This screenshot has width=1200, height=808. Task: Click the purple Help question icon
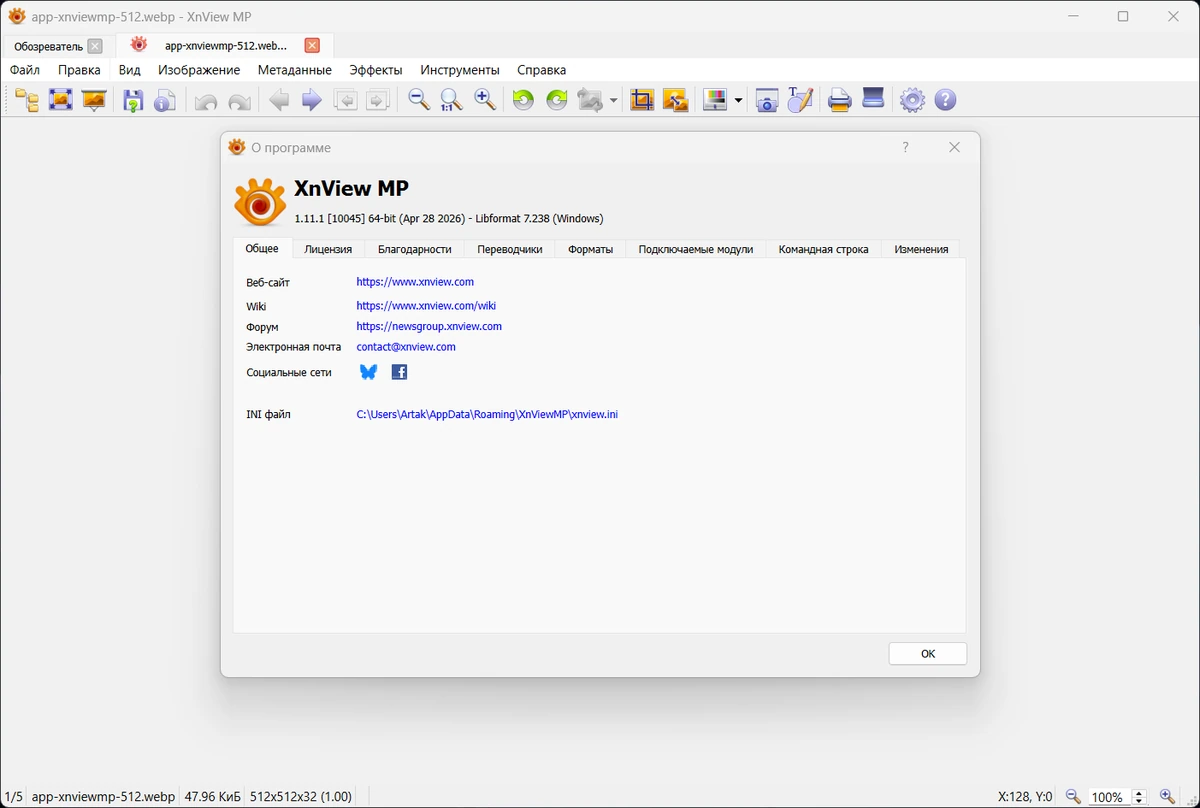pos(945,100)
